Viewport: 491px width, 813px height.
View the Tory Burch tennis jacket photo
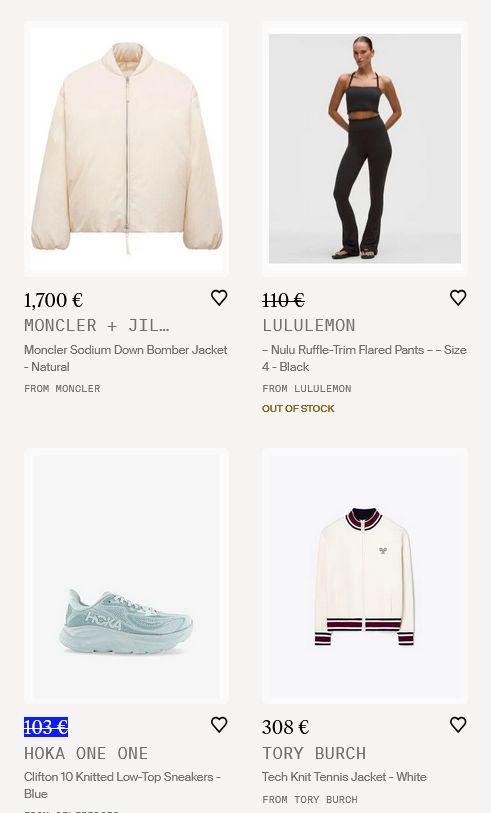(364, 576)
